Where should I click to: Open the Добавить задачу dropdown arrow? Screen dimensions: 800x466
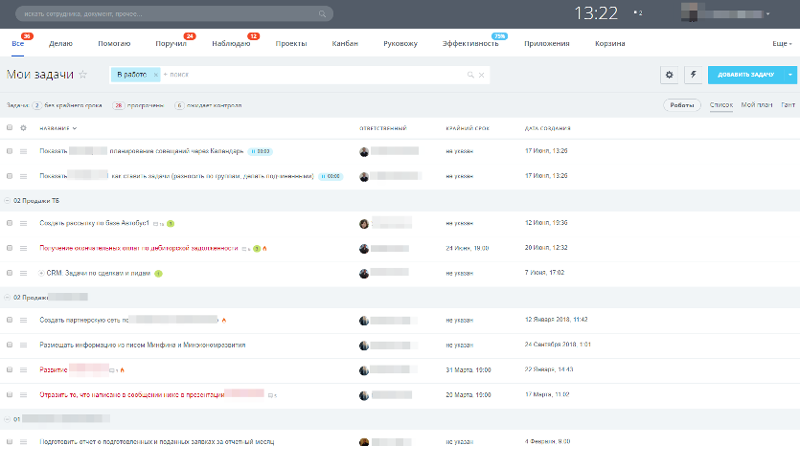[790, 75]
